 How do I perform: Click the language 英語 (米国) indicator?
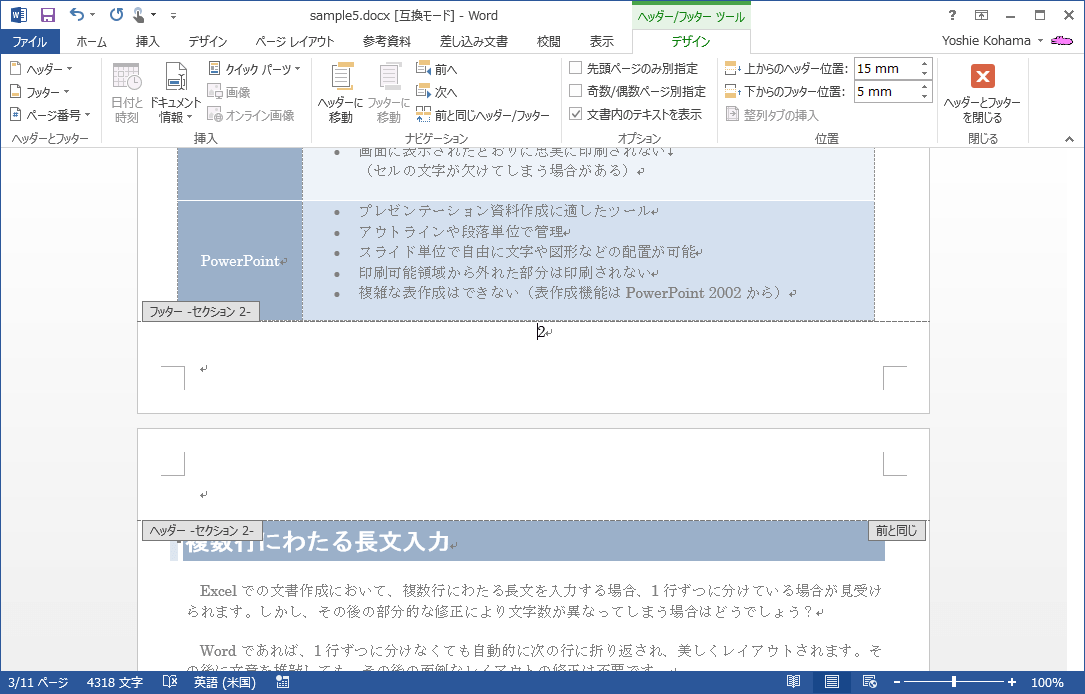coord(225,682)
